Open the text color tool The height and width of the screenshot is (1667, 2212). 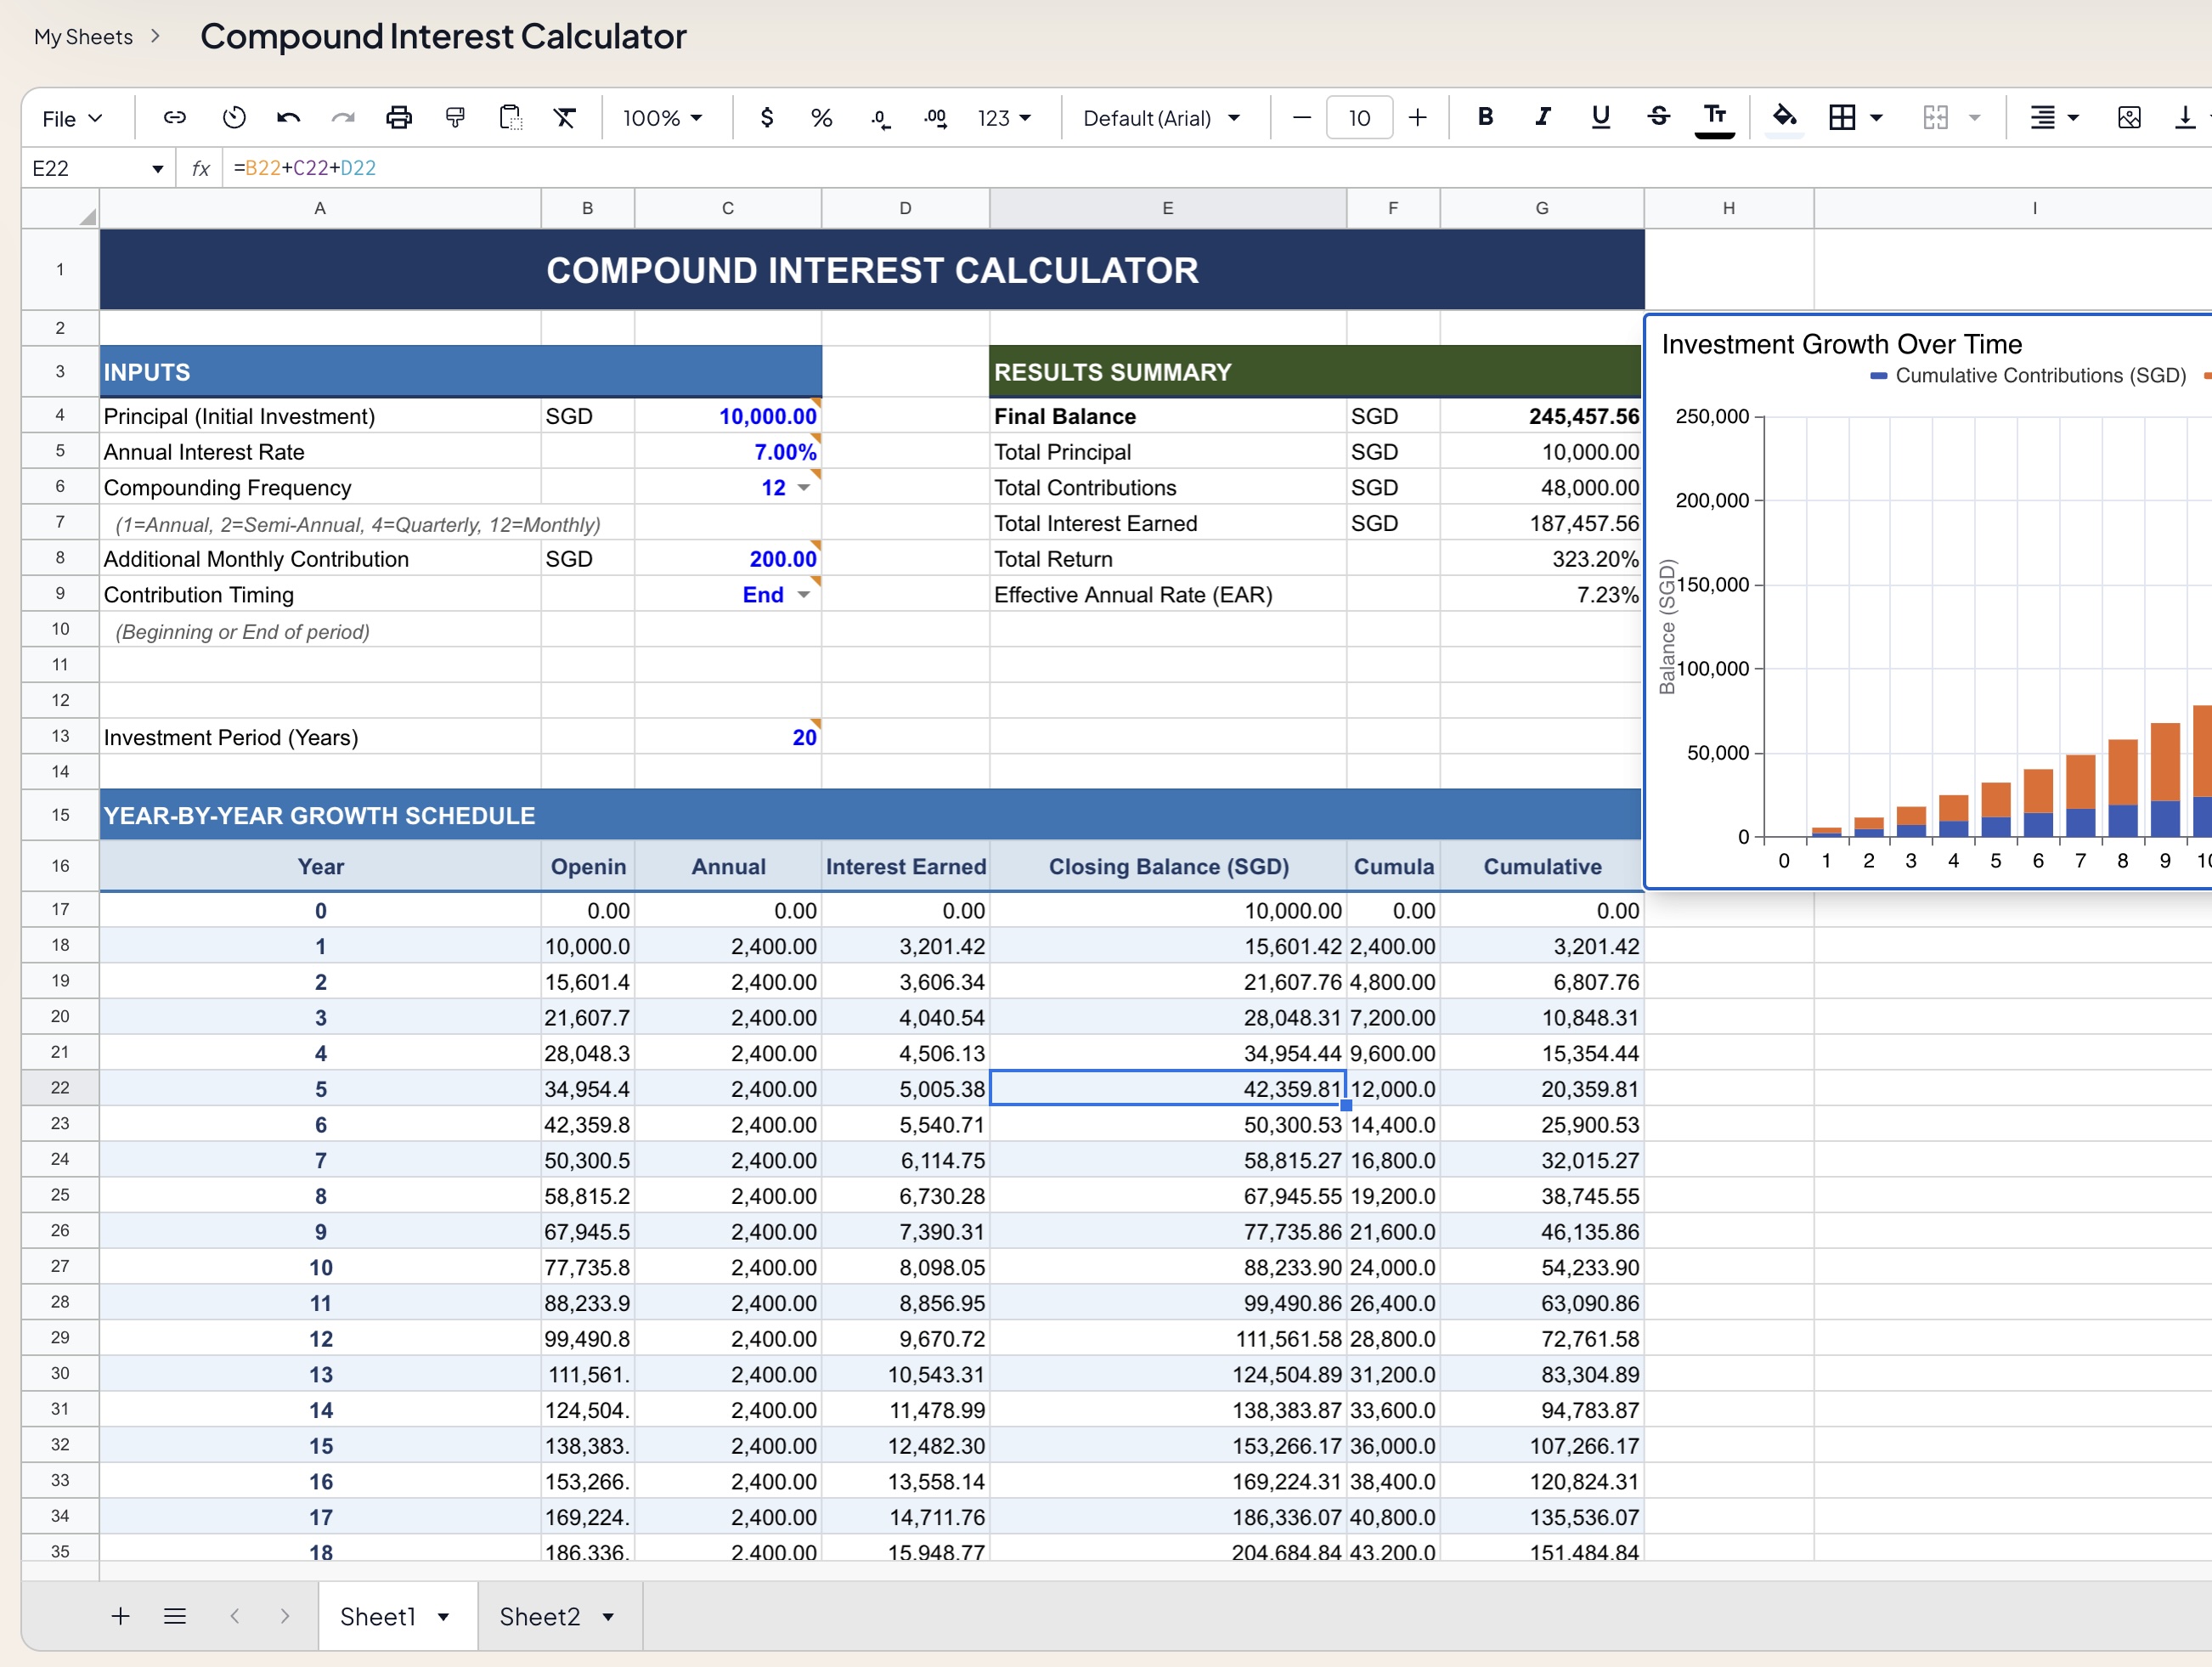(1715, 118)
